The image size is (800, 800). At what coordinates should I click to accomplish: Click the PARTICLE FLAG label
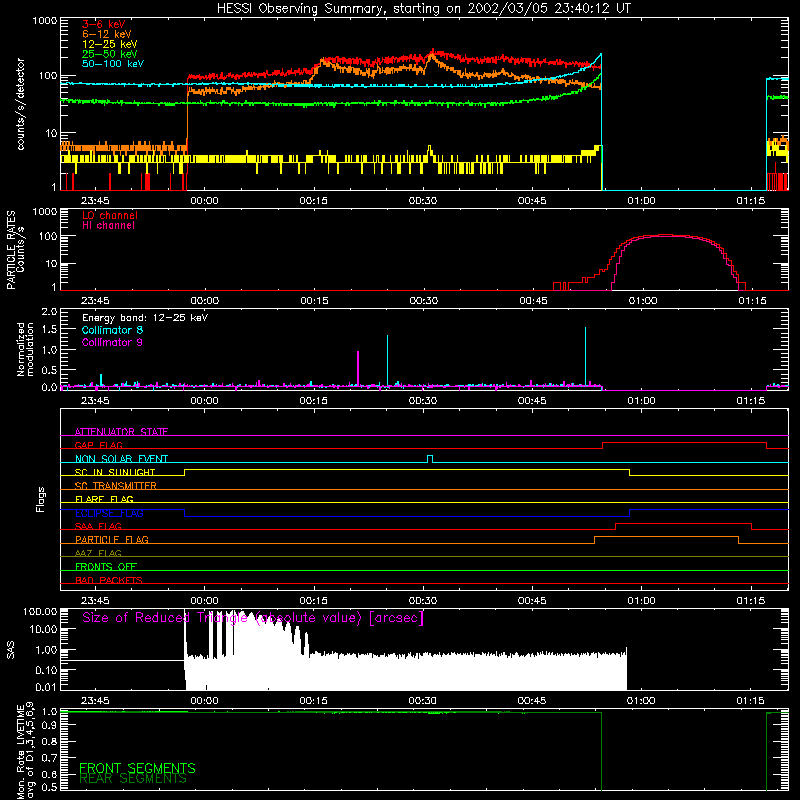click(x=112, y=539)
